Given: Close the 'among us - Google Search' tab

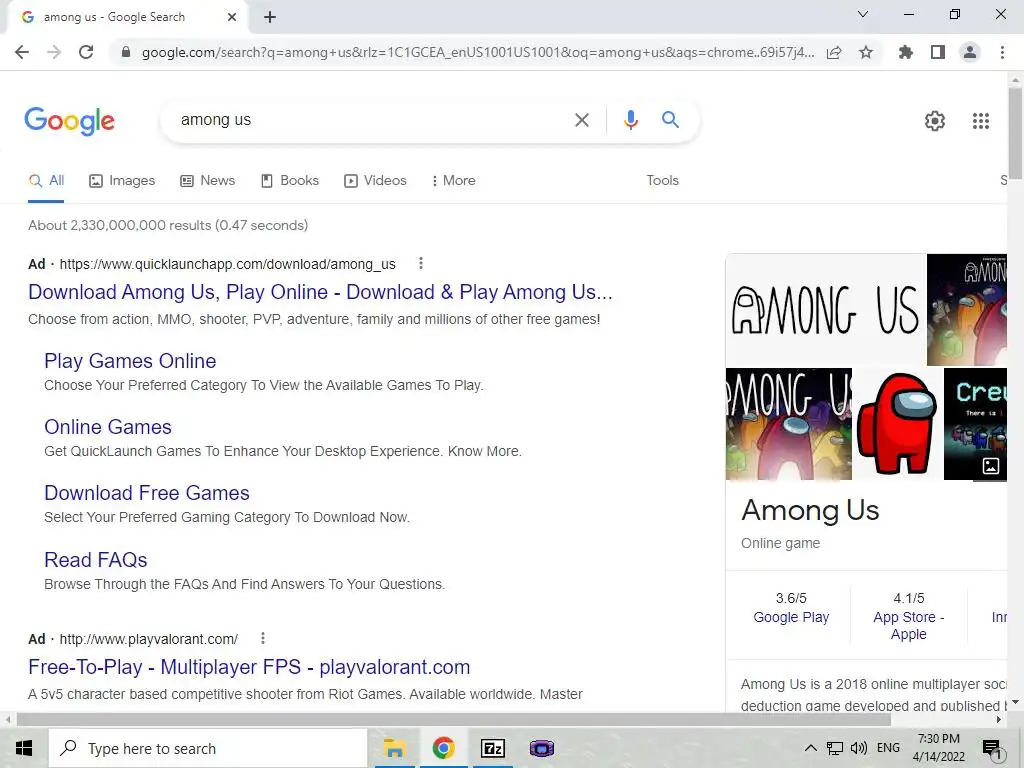Looking at the screenshot, I should (x=231, y=17).
